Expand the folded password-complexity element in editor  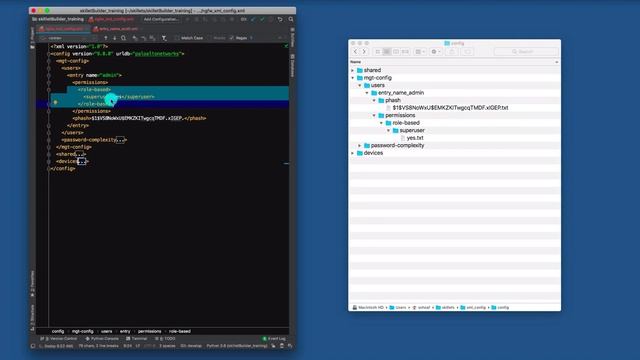(120, 140)
